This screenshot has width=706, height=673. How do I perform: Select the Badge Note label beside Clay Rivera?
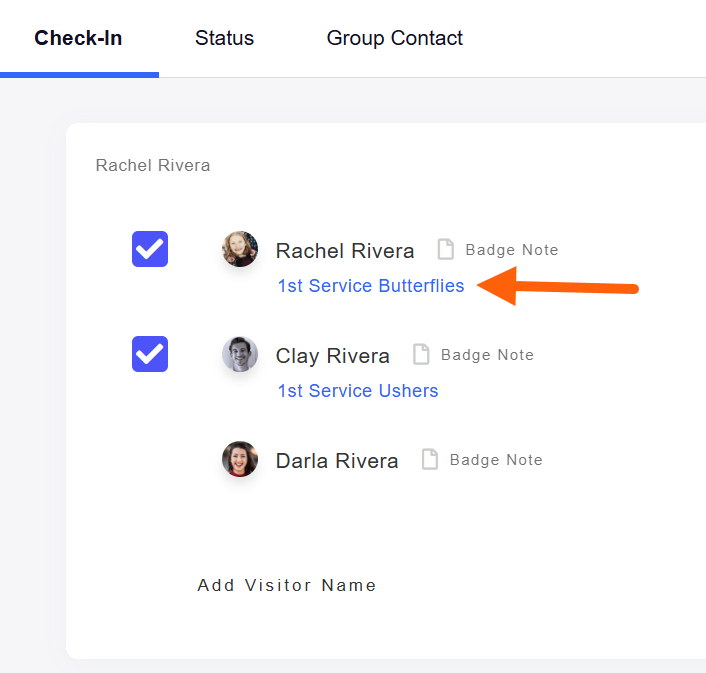tap(487, 355)
